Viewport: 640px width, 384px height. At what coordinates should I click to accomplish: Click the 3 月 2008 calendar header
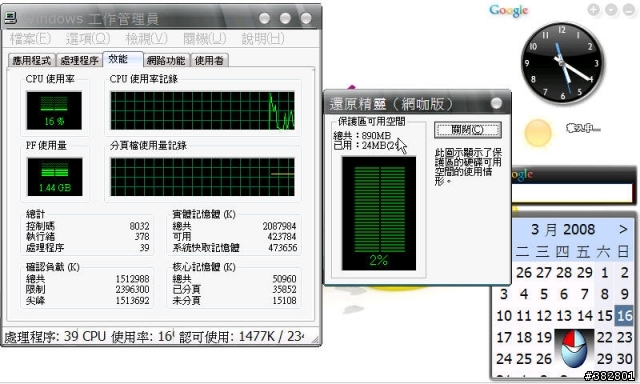pyautogui.click(x=563, y=229)
